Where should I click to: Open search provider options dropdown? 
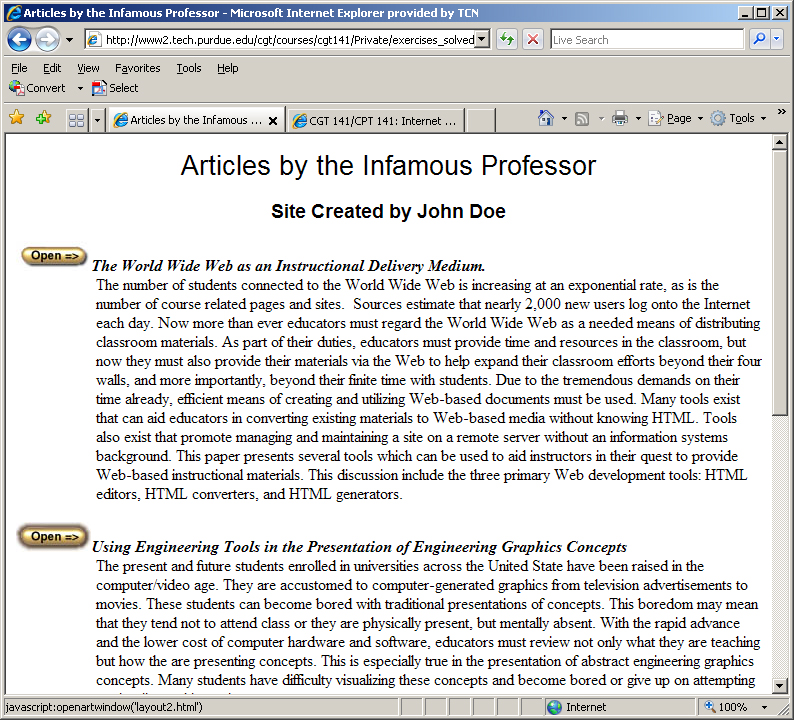(777, 39)
